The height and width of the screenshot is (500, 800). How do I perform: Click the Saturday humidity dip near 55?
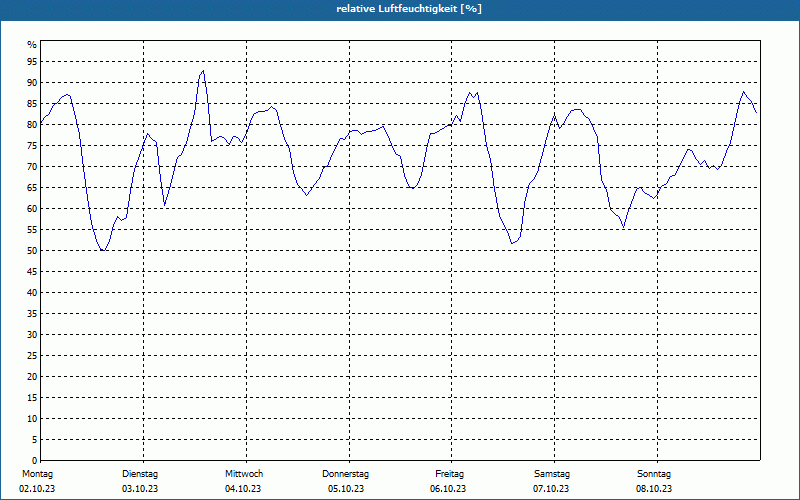coord(623,227)
